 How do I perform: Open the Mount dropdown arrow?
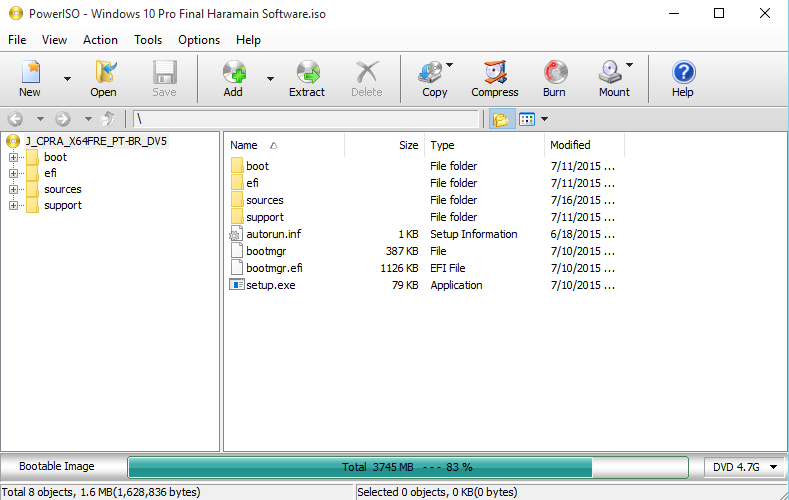click(x=629, y=65)
